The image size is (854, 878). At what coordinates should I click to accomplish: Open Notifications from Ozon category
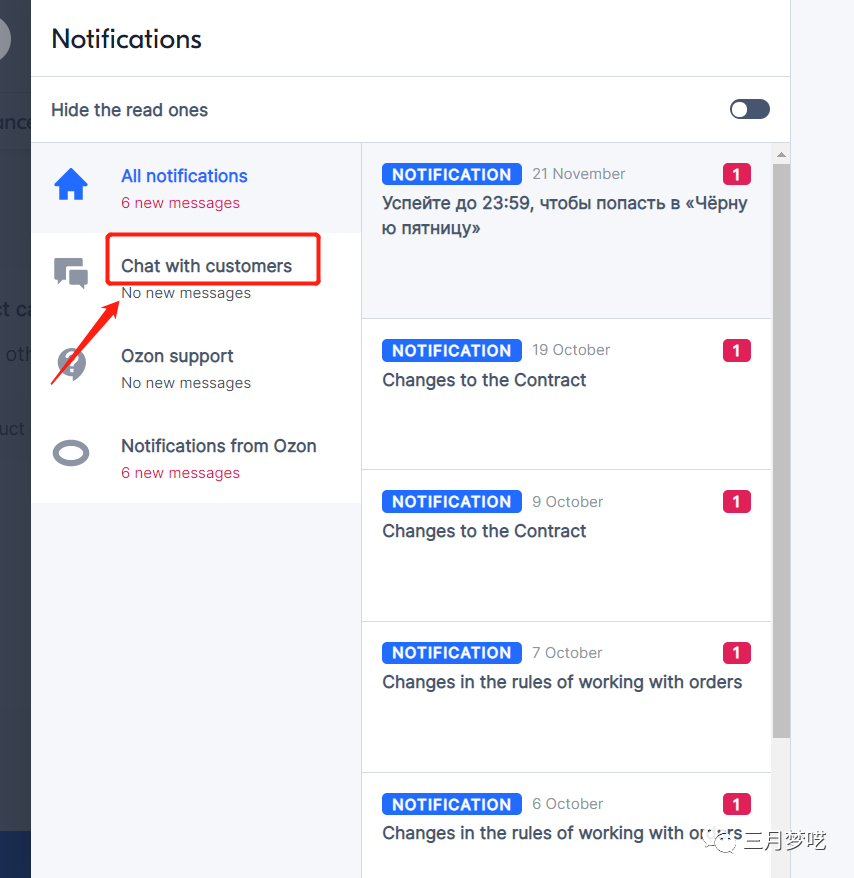218,447
